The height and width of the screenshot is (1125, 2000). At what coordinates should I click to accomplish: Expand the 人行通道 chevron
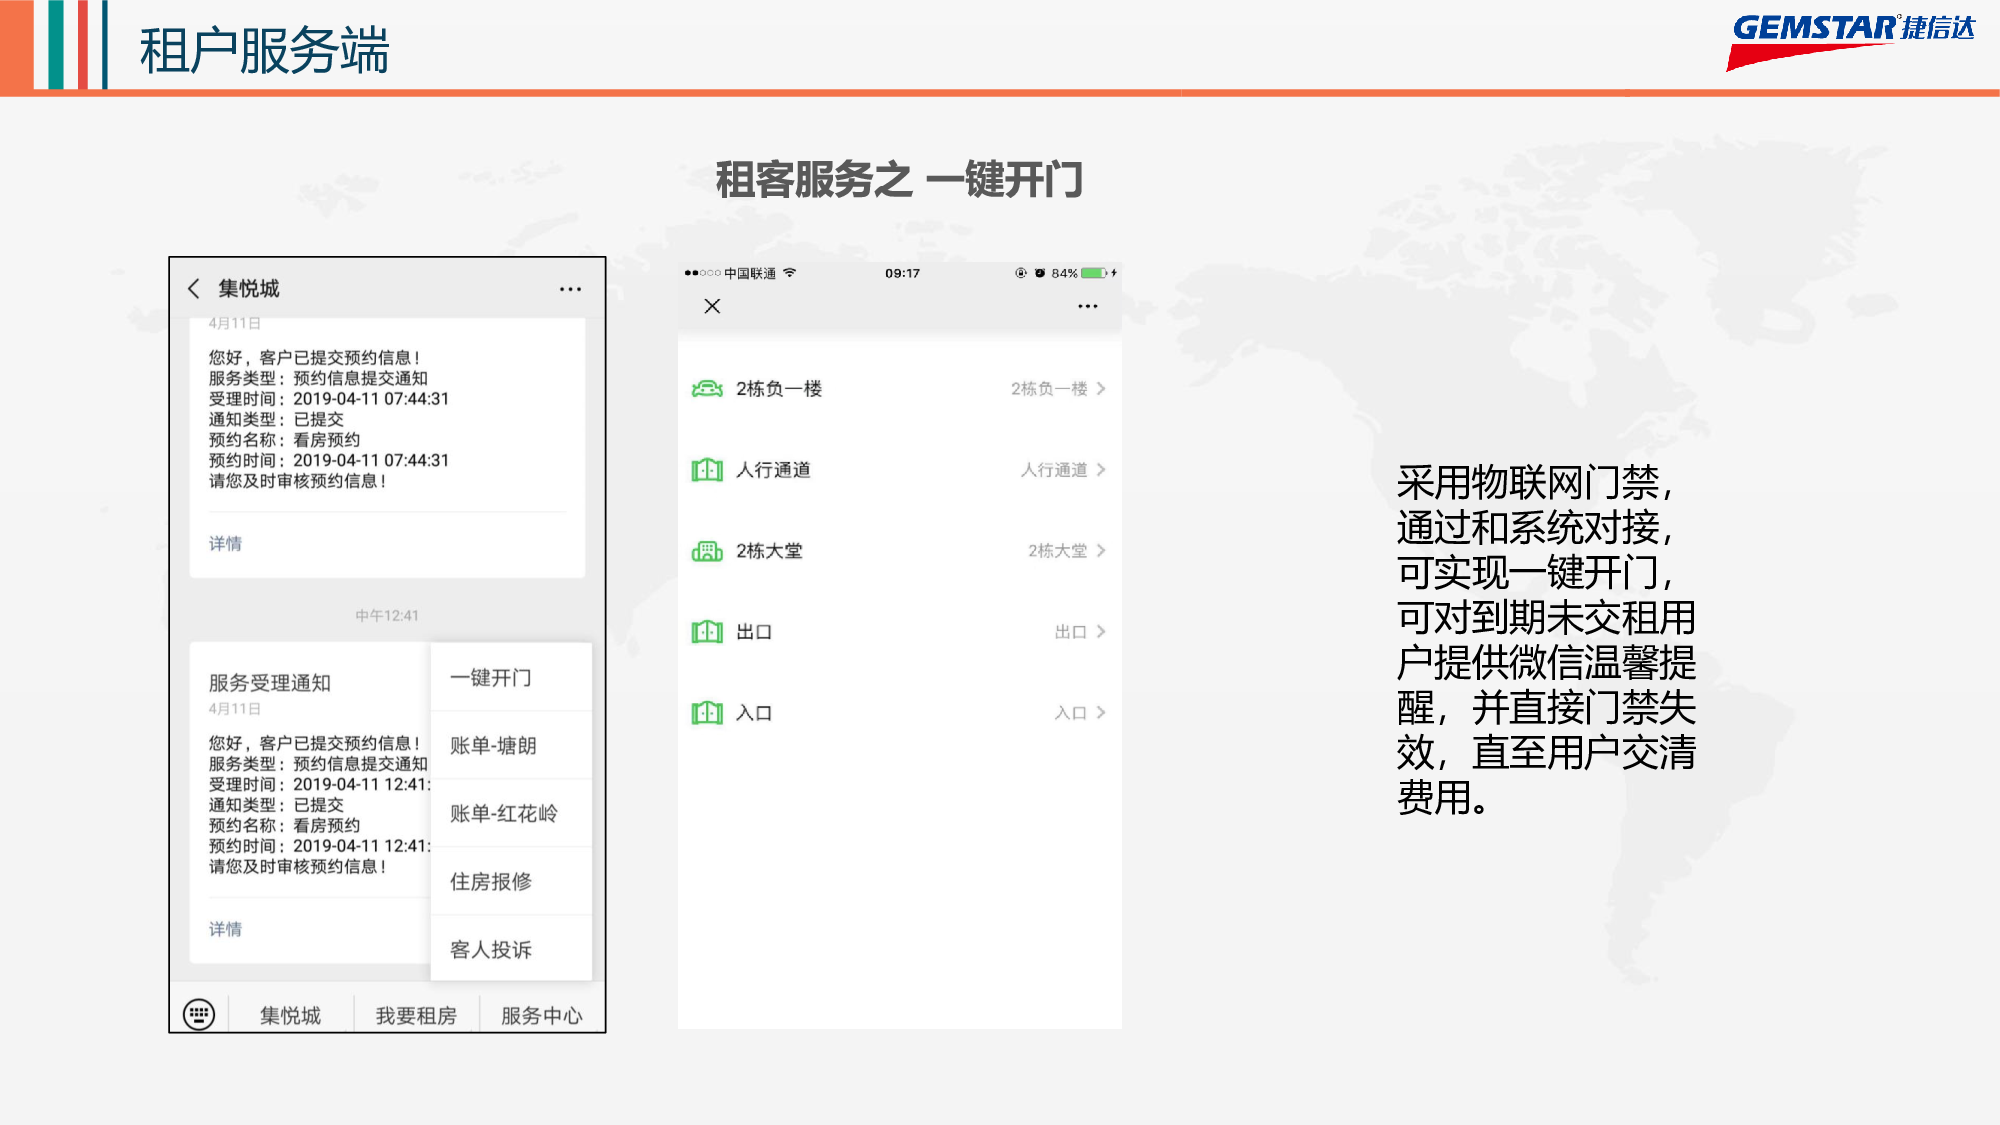tap(1101, 470)
